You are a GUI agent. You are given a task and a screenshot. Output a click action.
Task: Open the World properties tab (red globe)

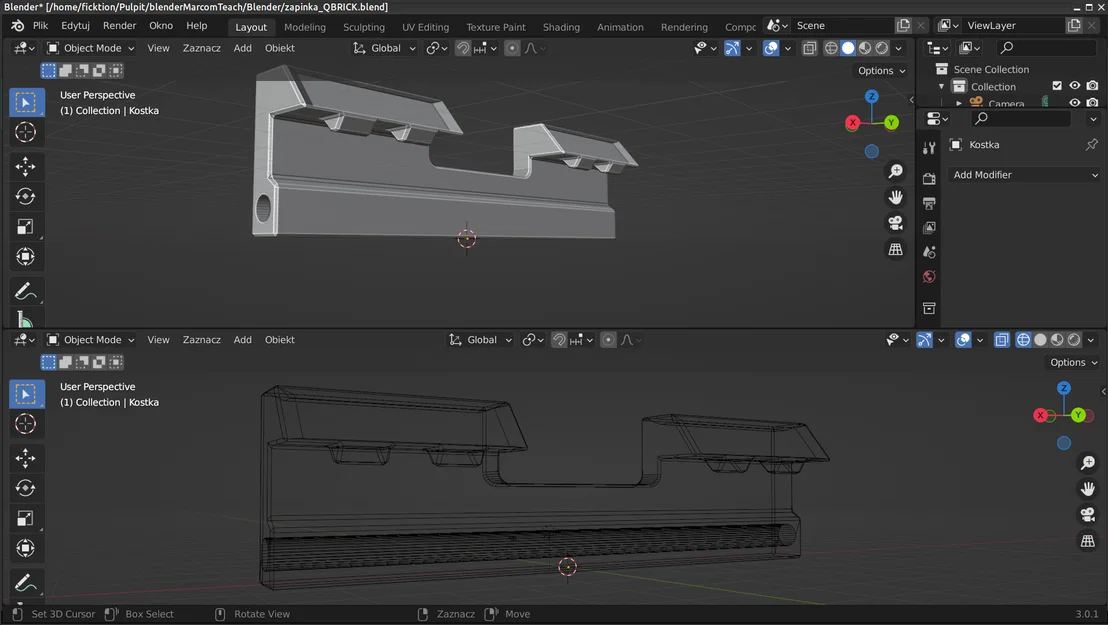tap(929, 277)
